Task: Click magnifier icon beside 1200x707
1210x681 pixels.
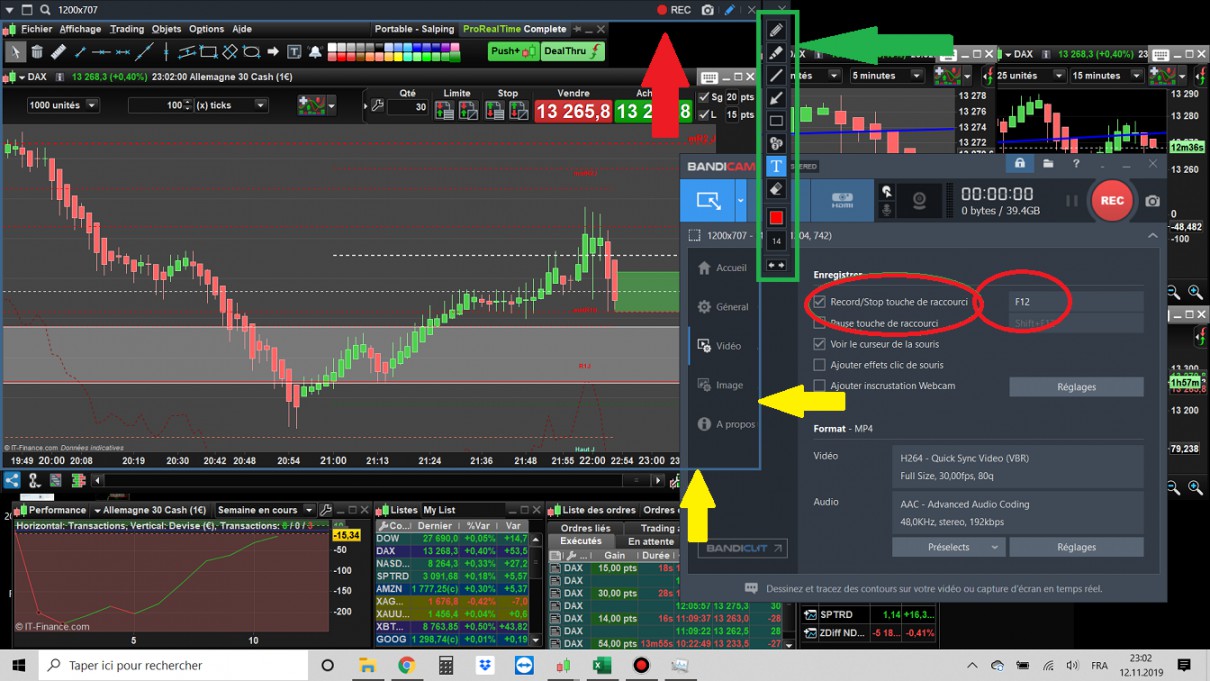Action: tap(45, 10)
